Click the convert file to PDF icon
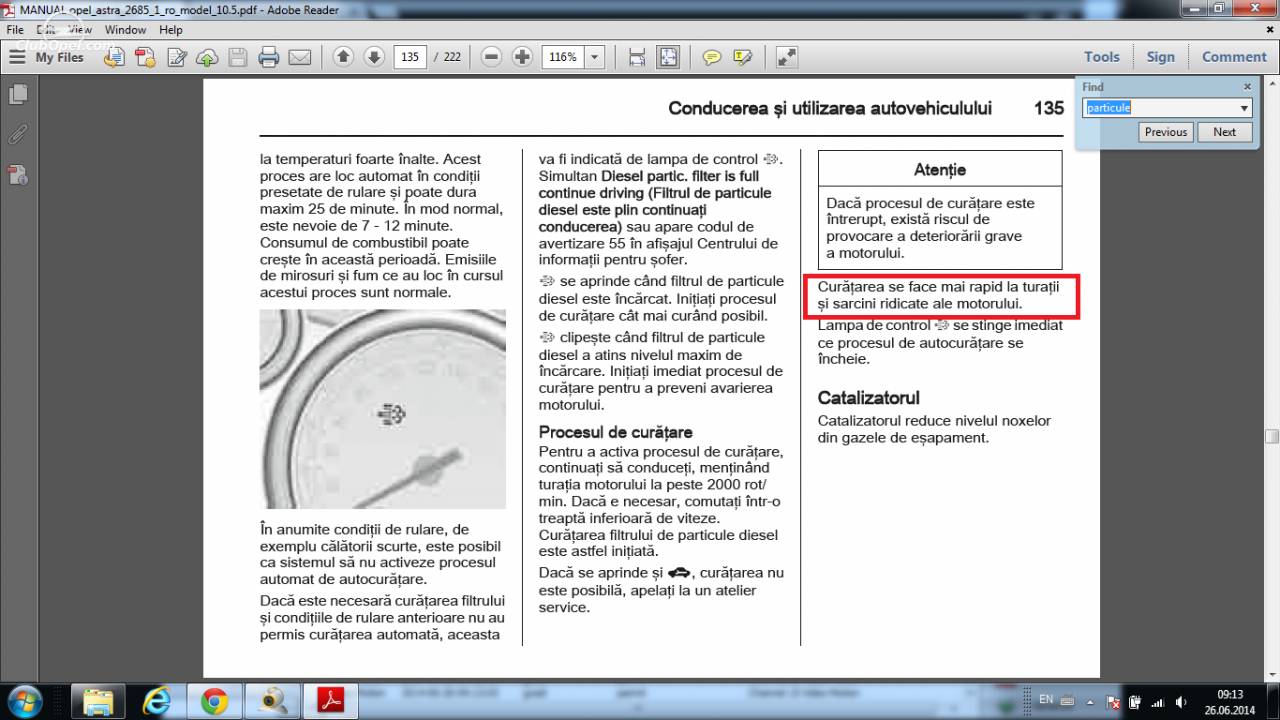 coord(115,57)
